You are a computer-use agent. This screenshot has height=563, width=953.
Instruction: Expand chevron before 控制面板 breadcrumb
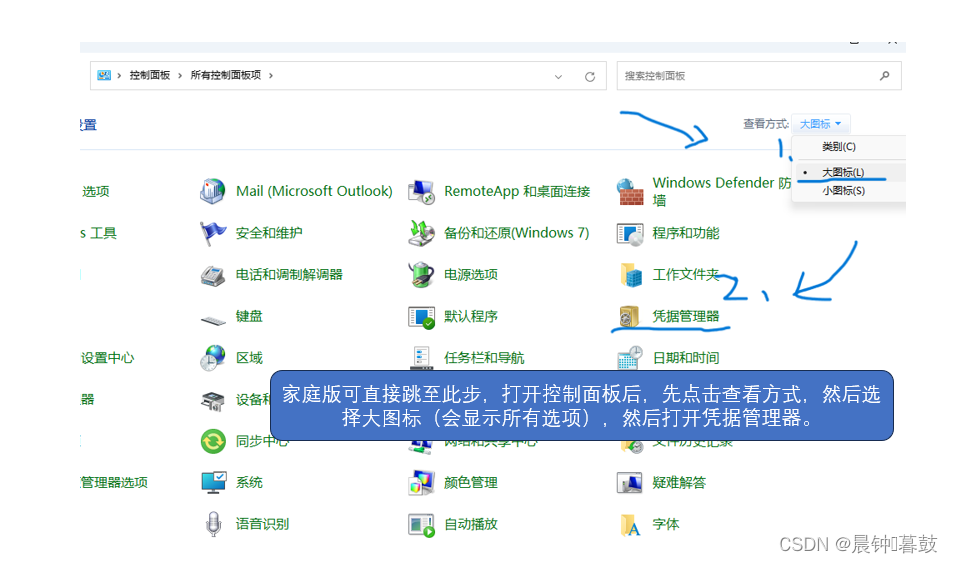point(119,75)
